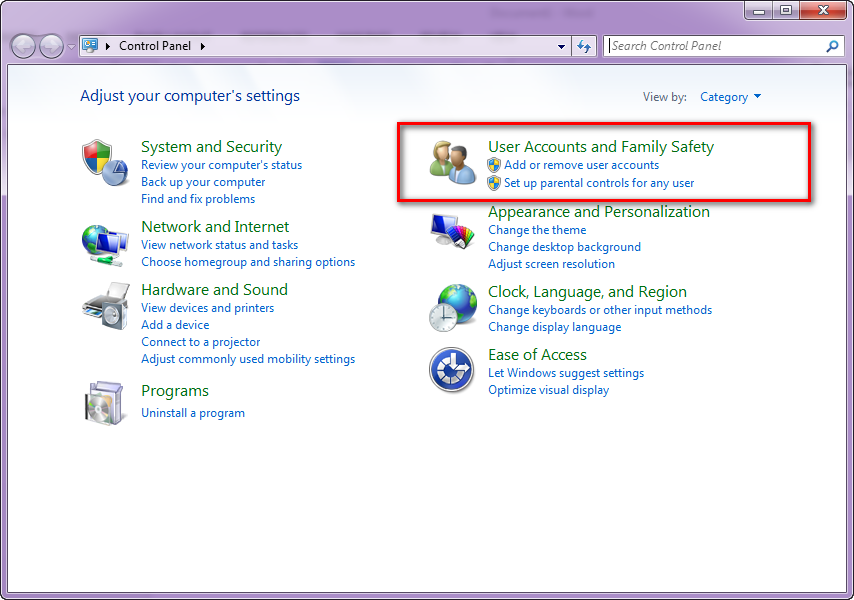Click shield icon beside Set up parental controls
Image resolution: width=854 pixels, height=600 pixels.
click(494, 183)
